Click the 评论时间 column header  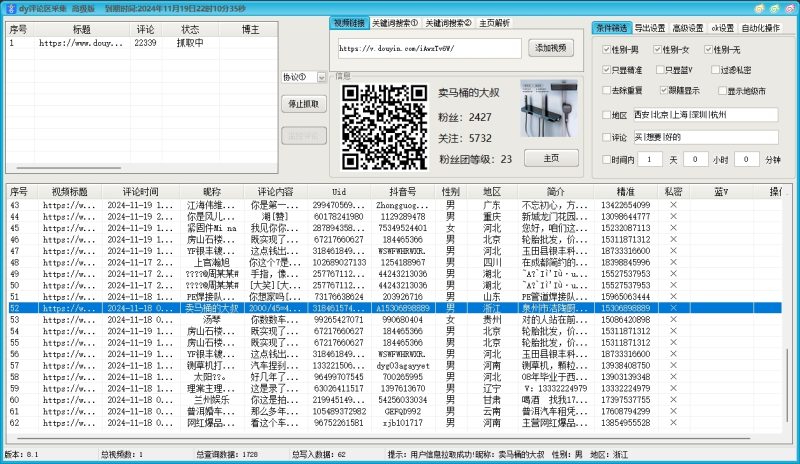coord(140,191)
